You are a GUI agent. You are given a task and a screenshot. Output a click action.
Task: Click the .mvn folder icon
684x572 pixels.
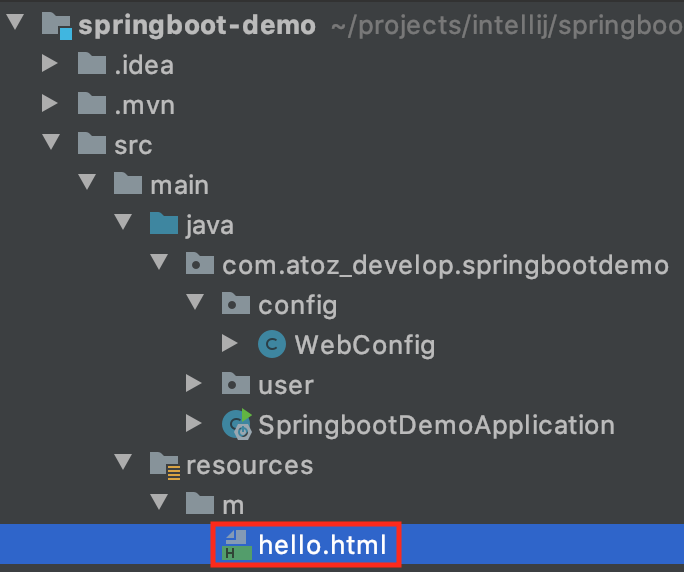(92, 103)
